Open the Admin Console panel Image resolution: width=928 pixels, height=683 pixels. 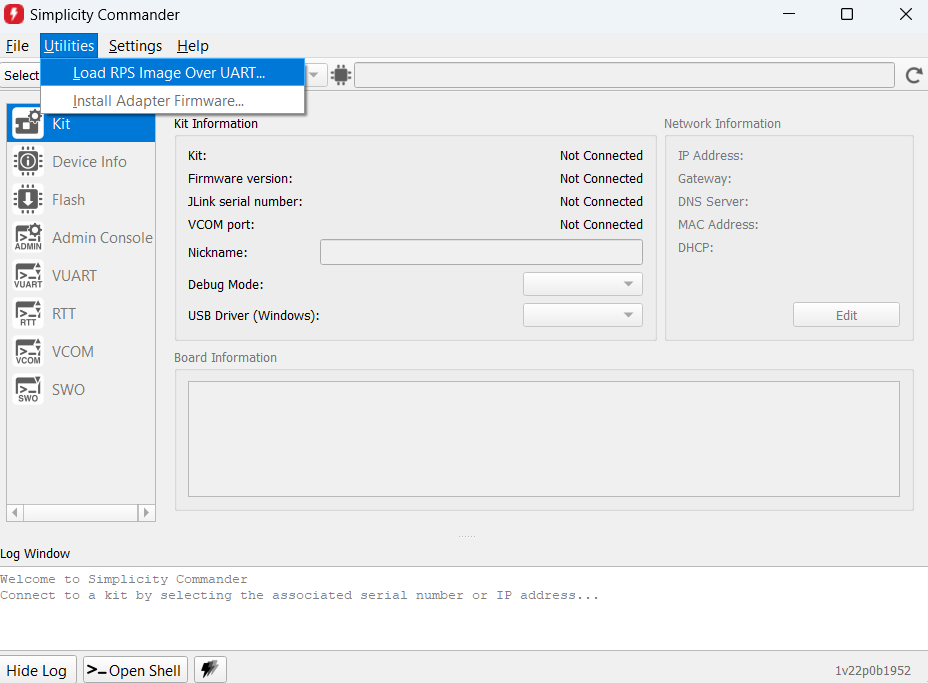[x=101, y=237]
